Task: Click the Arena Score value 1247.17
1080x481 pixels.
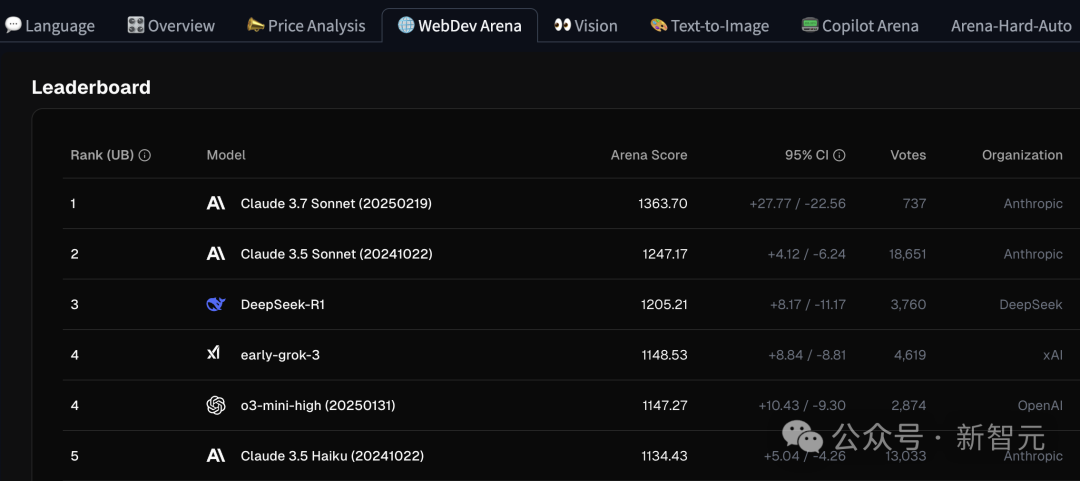Action: (x=665, y=254)
